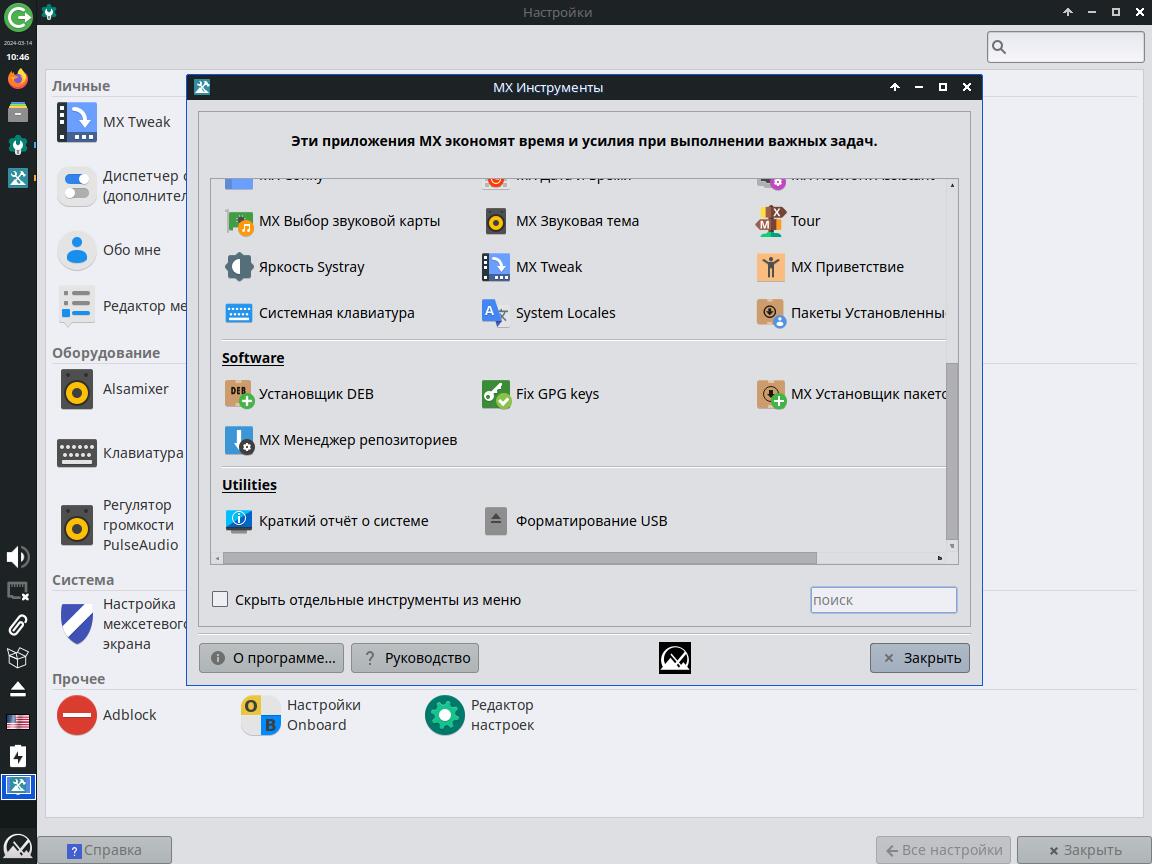Image resolution: width=1152 pixels, height=864 pixels.
Task: Launch MX Установщик пакетов
Action: click(x=850, y=394)
